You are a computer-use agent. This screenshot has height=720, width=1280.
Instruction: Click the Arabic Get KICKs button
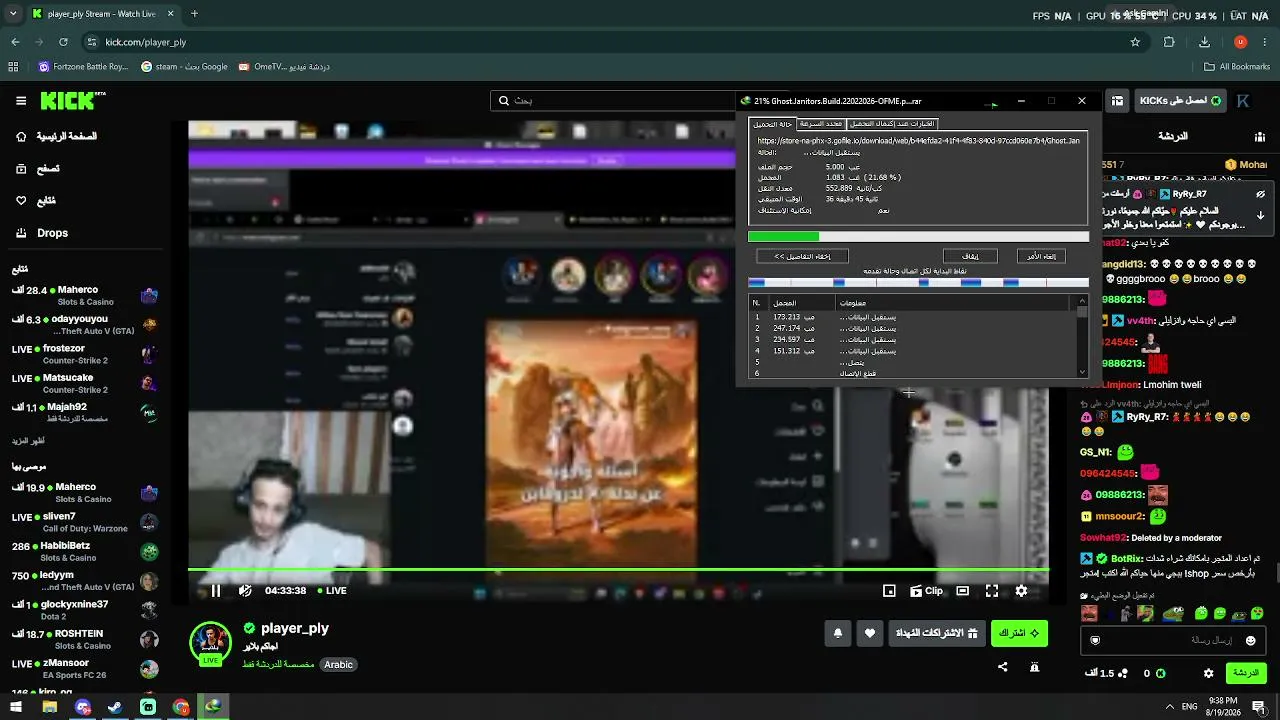click(x=1181, y=101)
